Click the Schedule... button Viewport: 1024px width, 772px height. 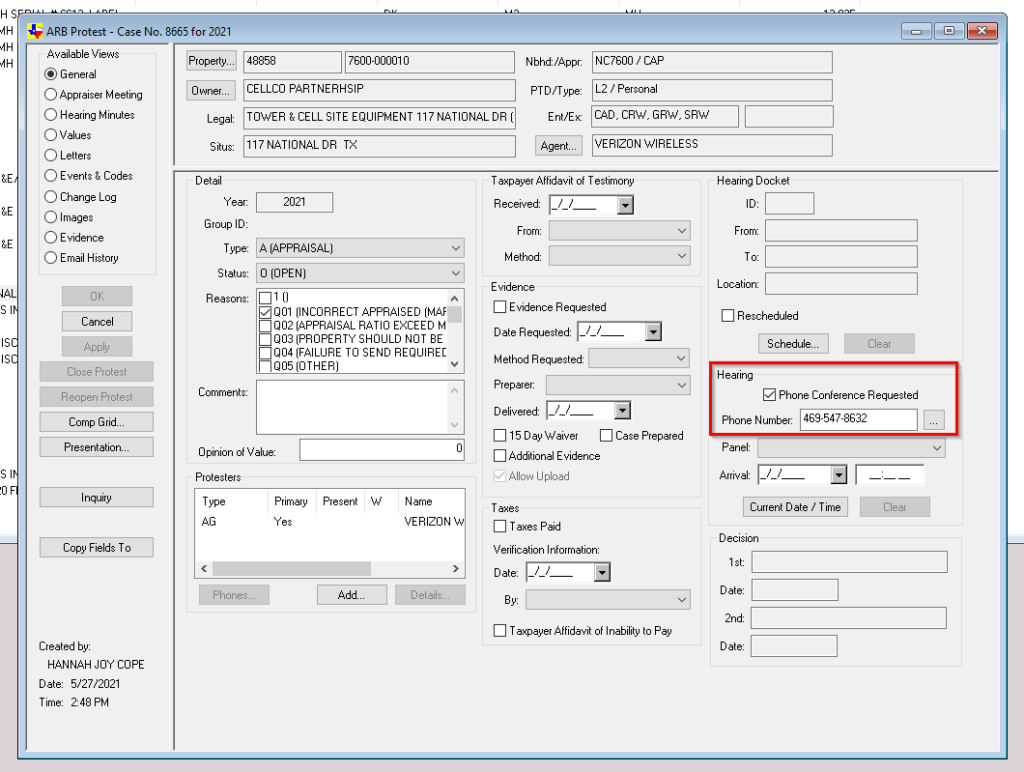(792, 344)
